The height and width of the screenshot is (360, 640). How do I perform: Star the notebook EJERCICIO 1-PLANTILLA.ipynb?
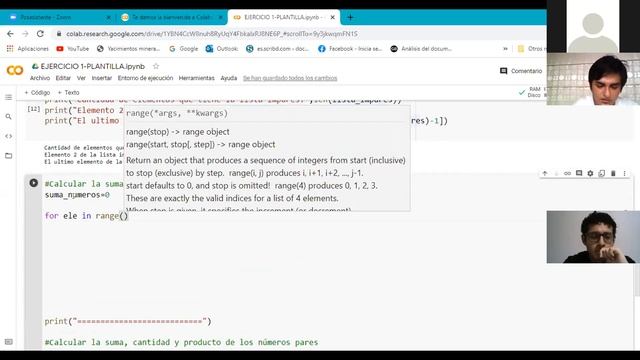[156, 66]
